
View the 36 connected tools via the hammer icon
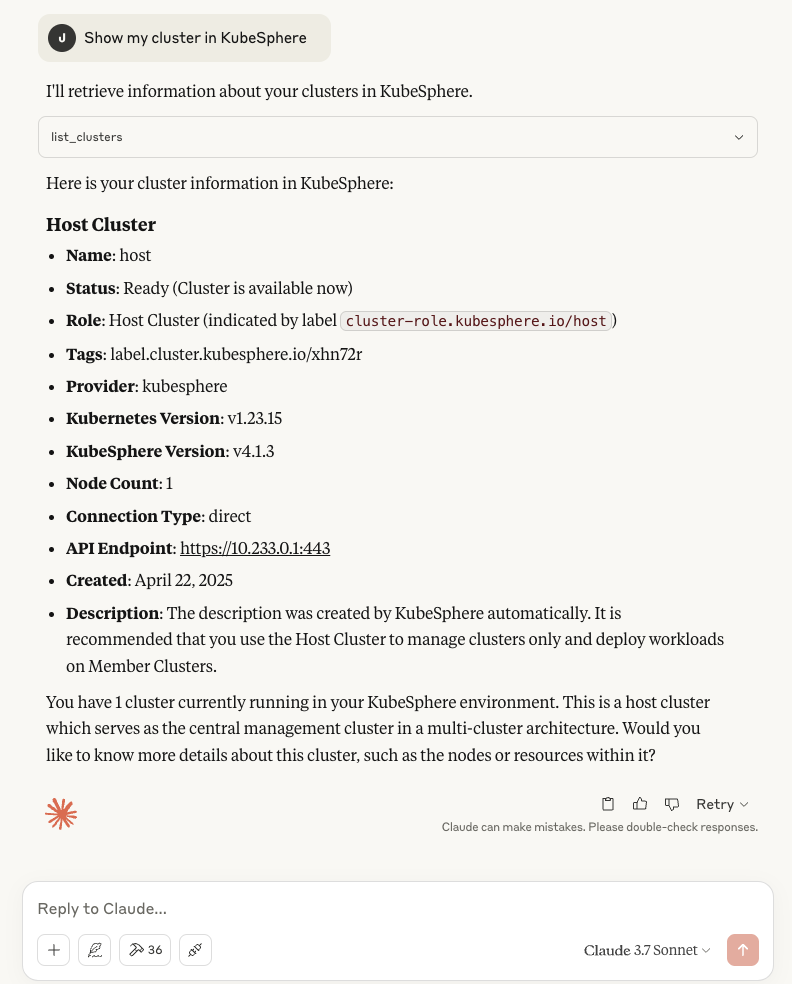(144, 950)
